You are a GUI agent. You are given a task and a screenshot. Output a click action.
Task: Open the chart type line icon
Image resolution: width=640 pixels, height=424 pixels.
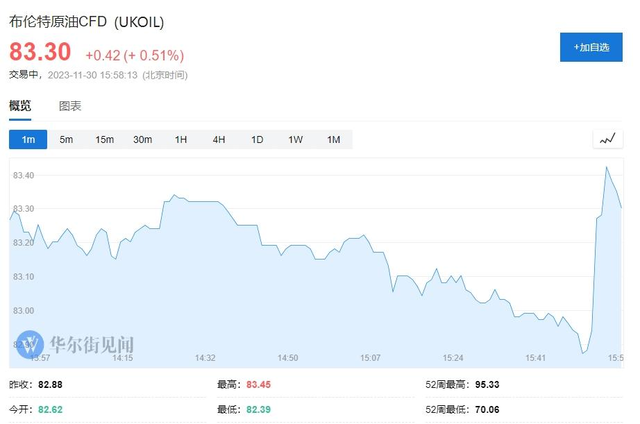pyautogui.click(x=607, y=139)
